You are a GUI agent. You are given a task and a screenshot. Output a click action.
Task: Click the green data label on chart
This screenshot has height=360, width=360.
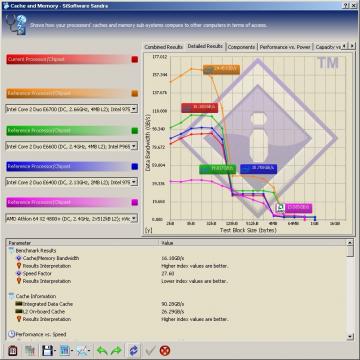(x=218, y=169)
